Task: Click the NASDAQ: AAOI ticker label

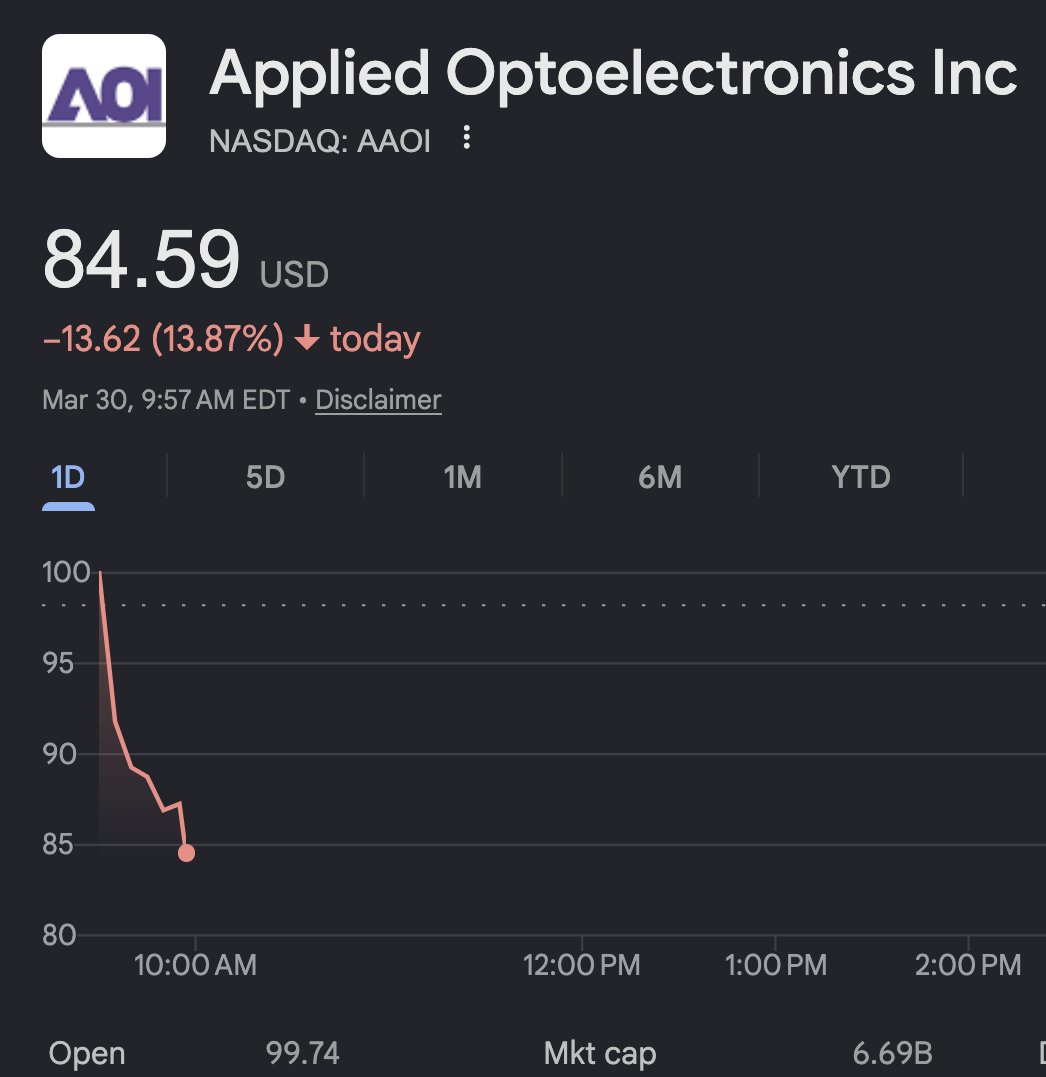Action: (320, 142)
